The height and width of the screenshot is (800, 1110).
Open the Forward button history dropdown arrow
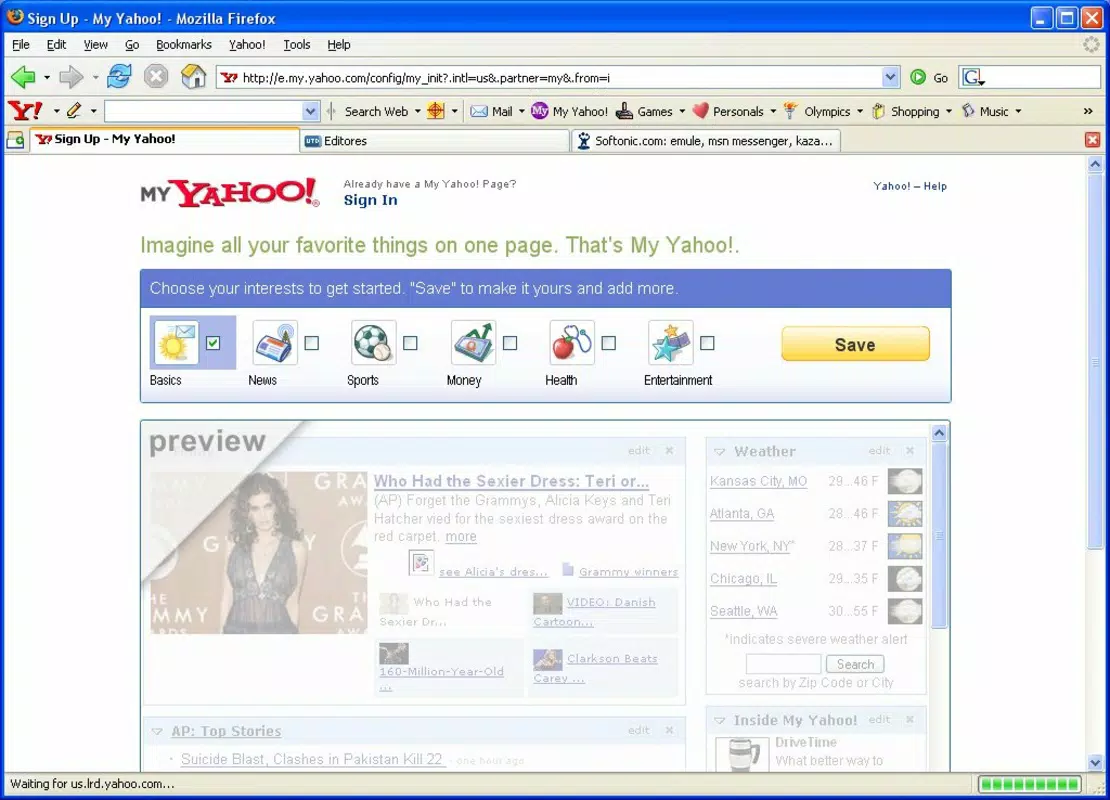[95, 77]
